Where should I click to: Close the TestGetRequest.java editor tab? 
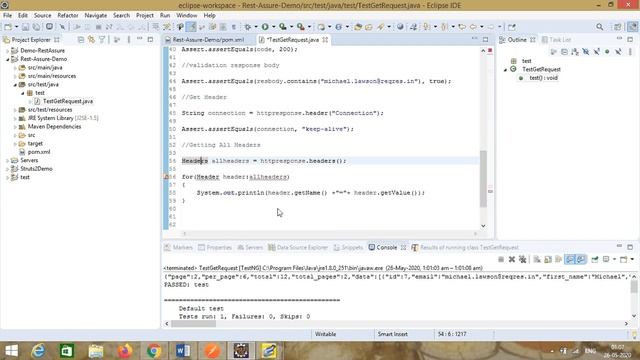[x=325, y=40]
